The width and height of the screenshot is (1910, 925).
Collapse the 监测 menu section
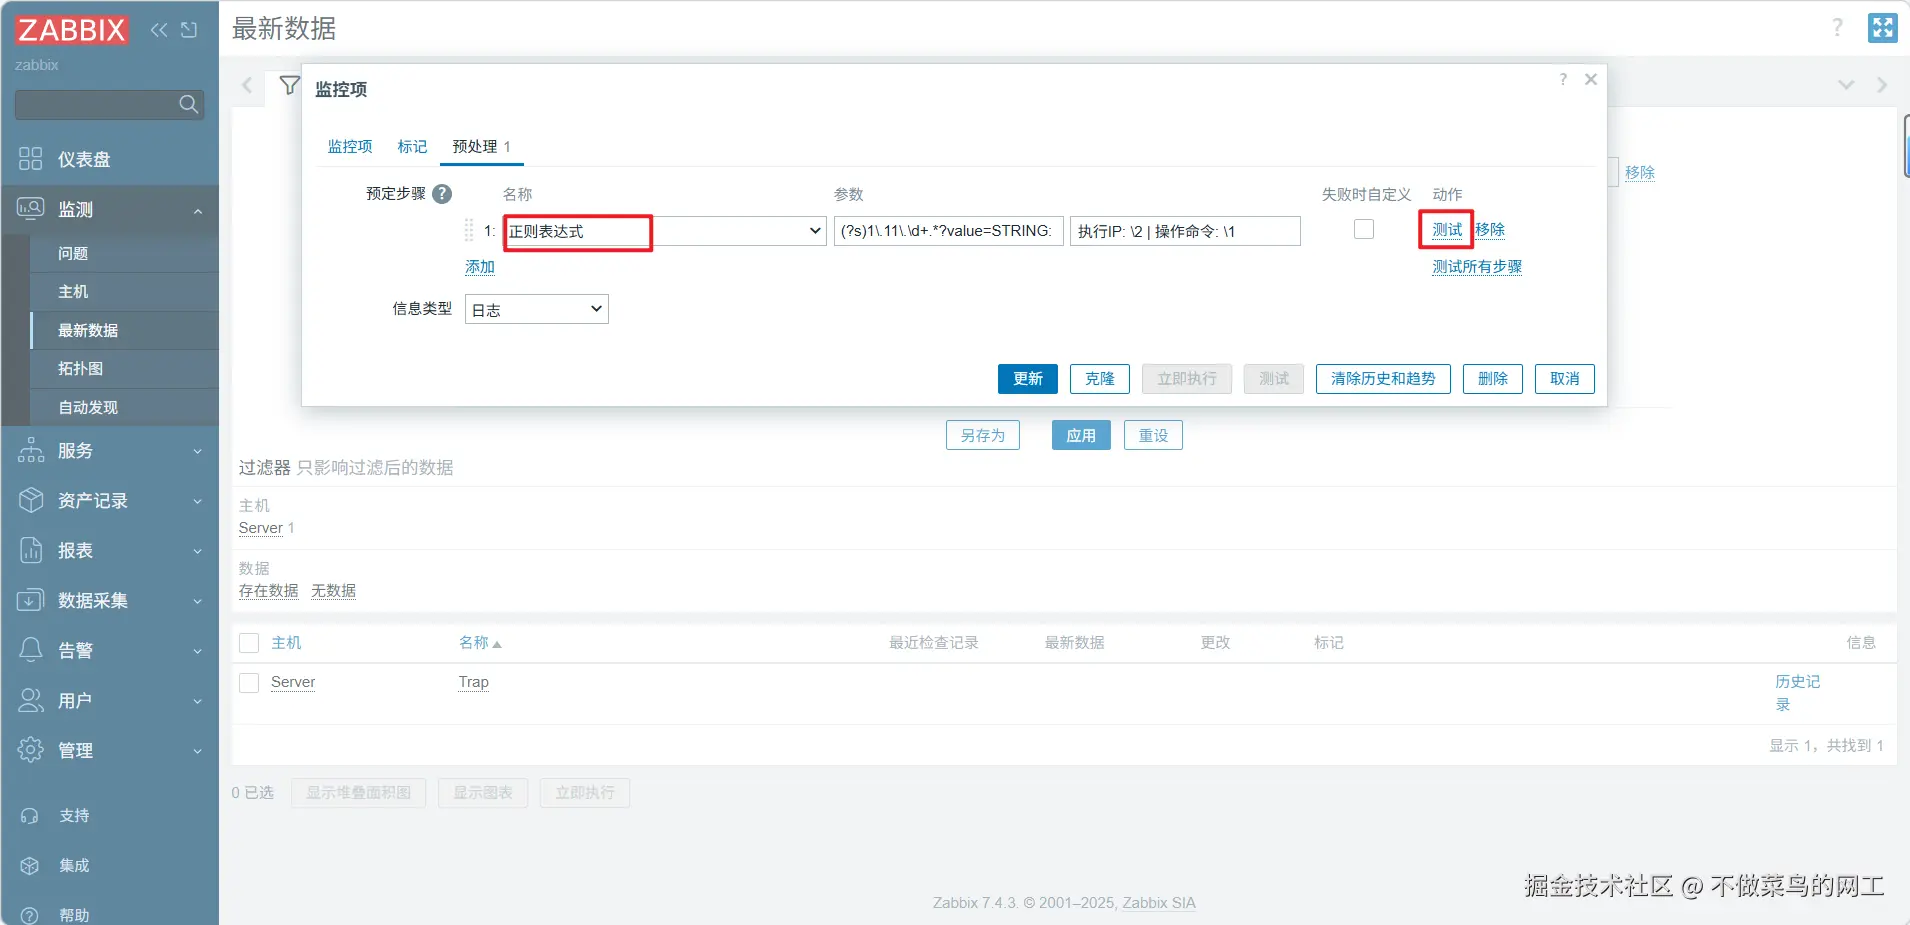(x=198, y=210)
